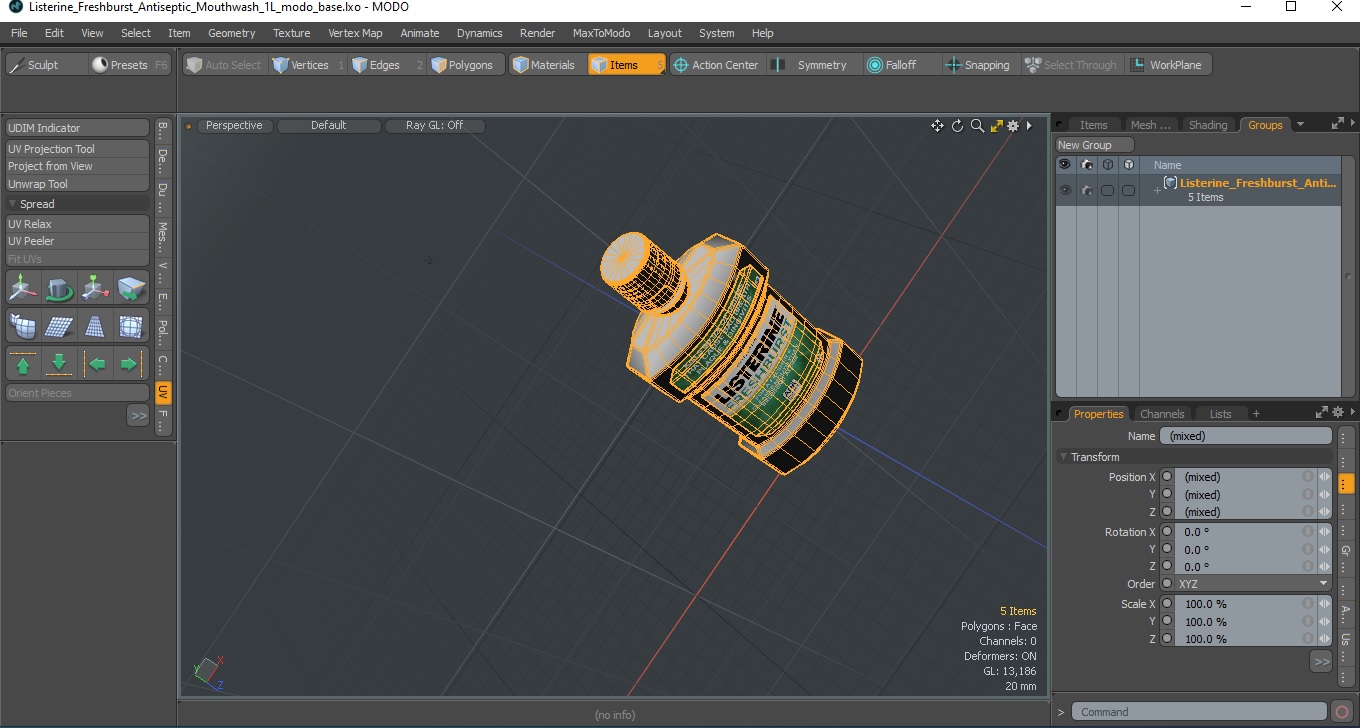
Task: Click the Project from View button
Action: coord(77,166)
